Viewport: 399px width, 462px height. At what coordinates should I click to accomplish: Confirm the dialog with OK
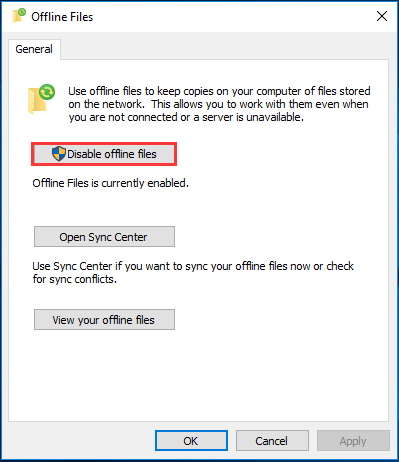click(x=191, y=441)
